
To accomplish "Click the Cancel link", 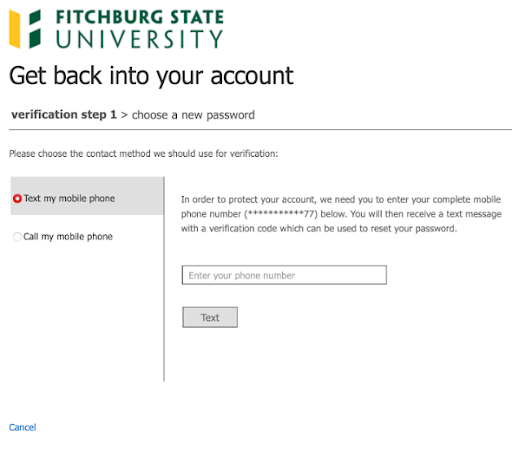I will 22,427.
